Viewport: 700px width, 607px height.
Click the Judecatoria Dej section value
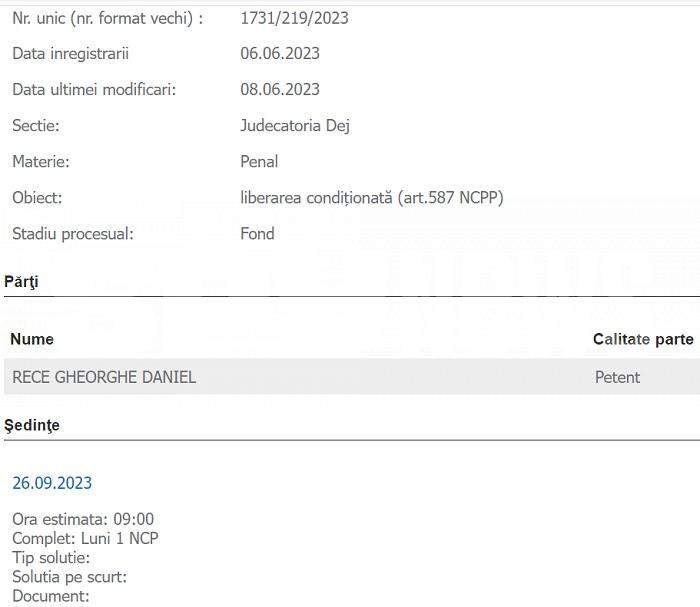[295, 126]
